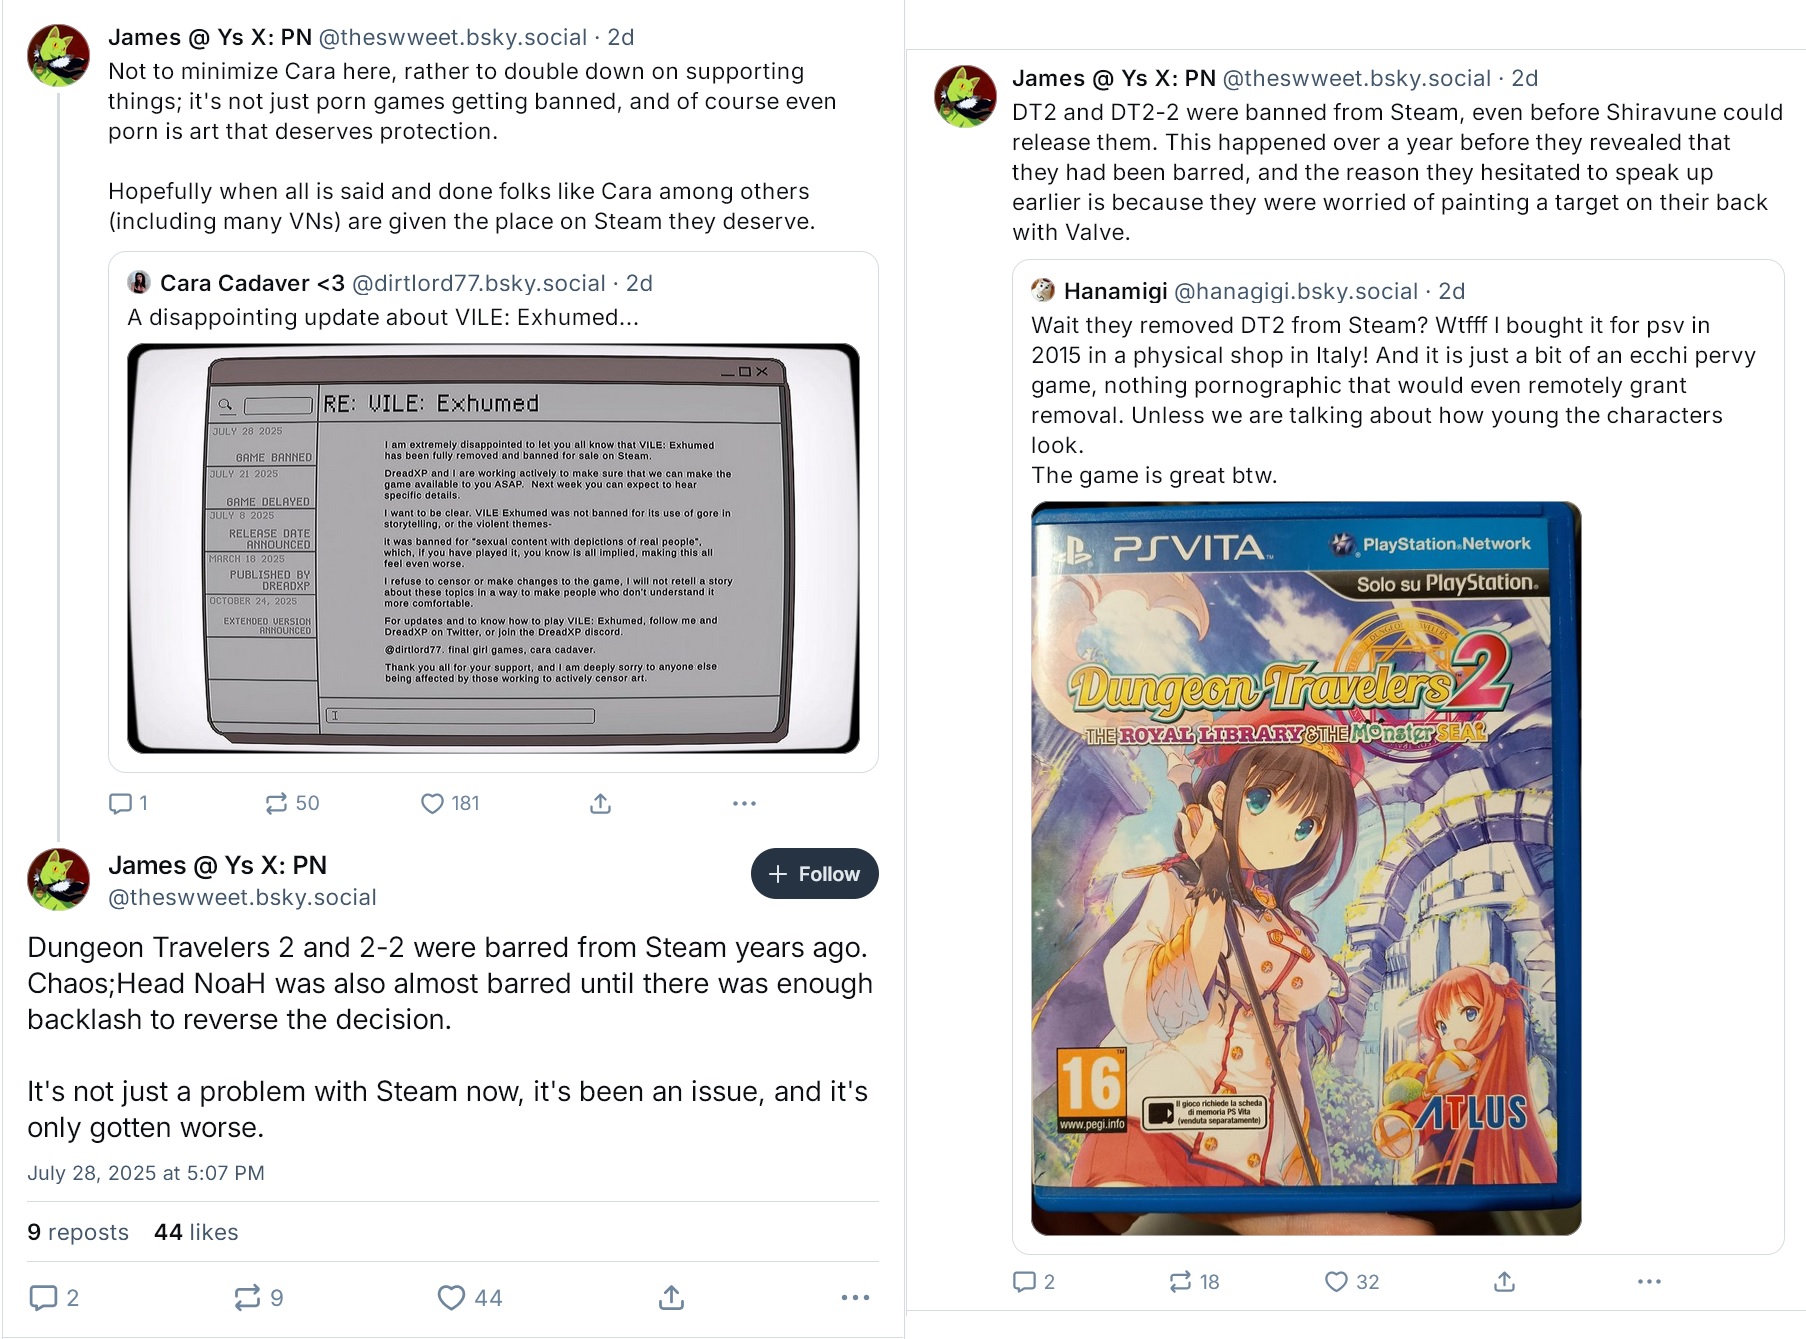Share the parent post quoting Cara Cadaver
The image size is (1806, 1339).
point(600,803)
